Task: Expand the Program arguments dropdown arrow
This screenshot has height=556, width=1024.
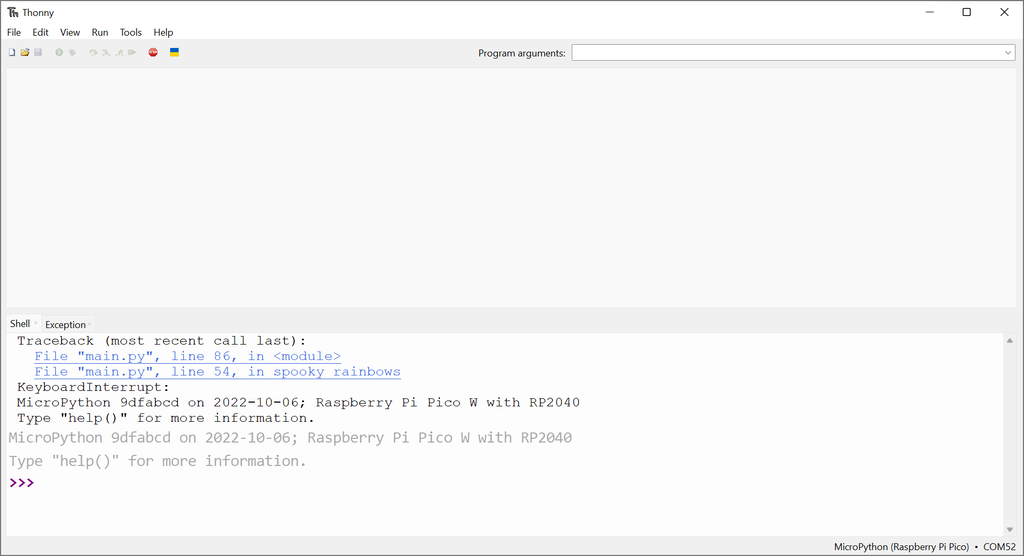Action: (1008, 53)
